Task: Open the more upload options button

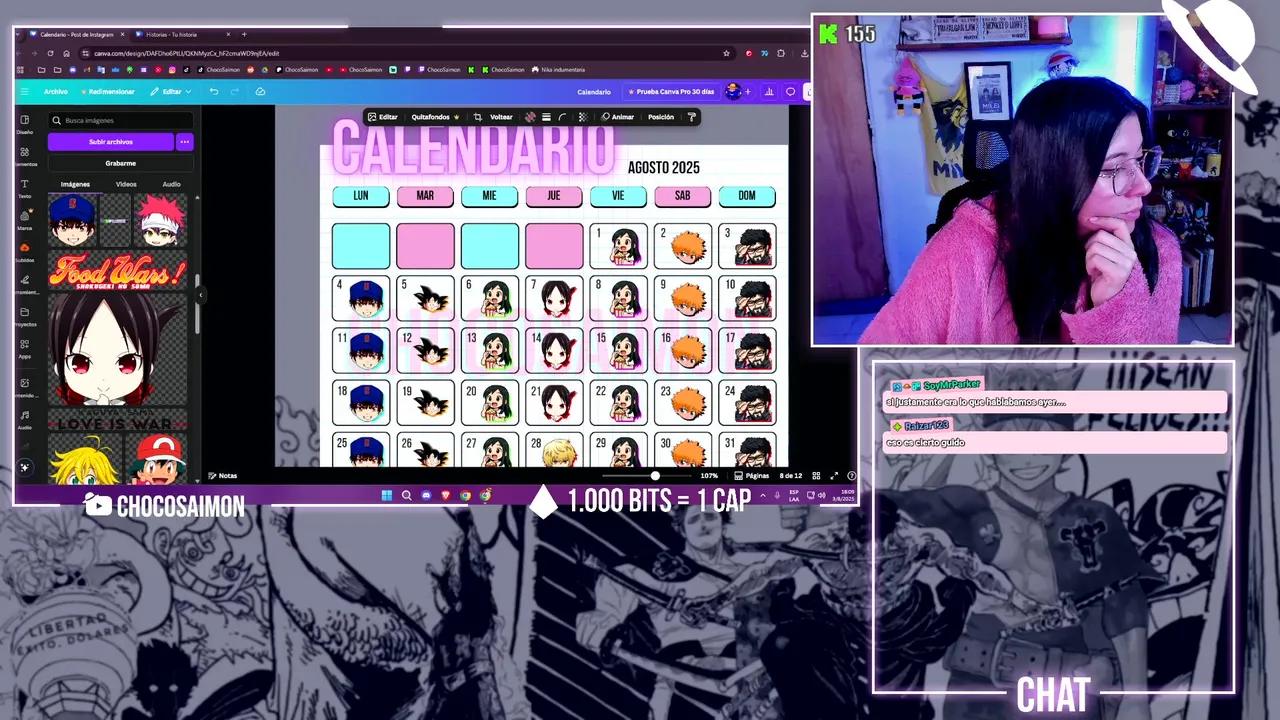Action: point(184,142)
